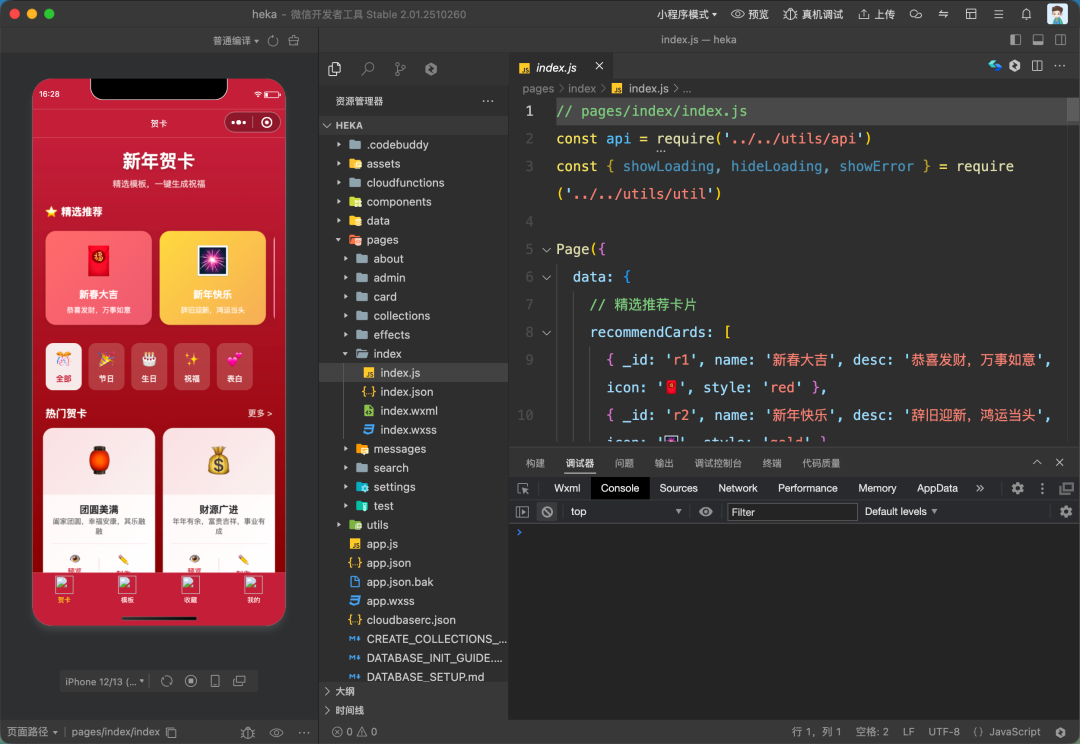Screen dimensions: 1080x744
Task: Toggle simulator page visibility eye icon
Action: pos(276,732)
